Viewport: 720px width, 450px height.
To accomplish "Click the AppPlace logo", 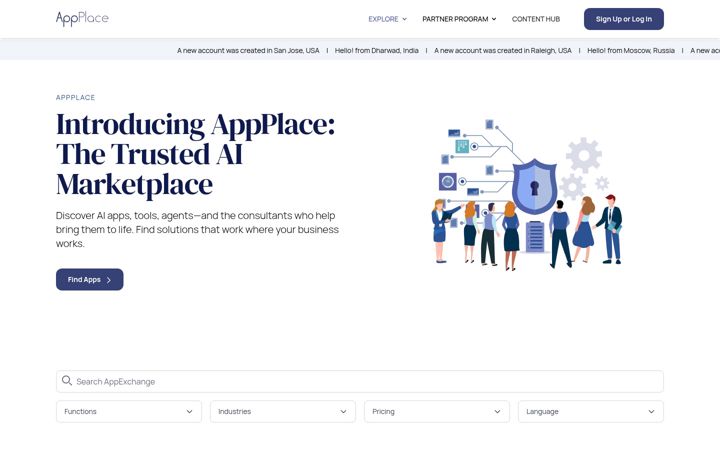I will (82, 18).
